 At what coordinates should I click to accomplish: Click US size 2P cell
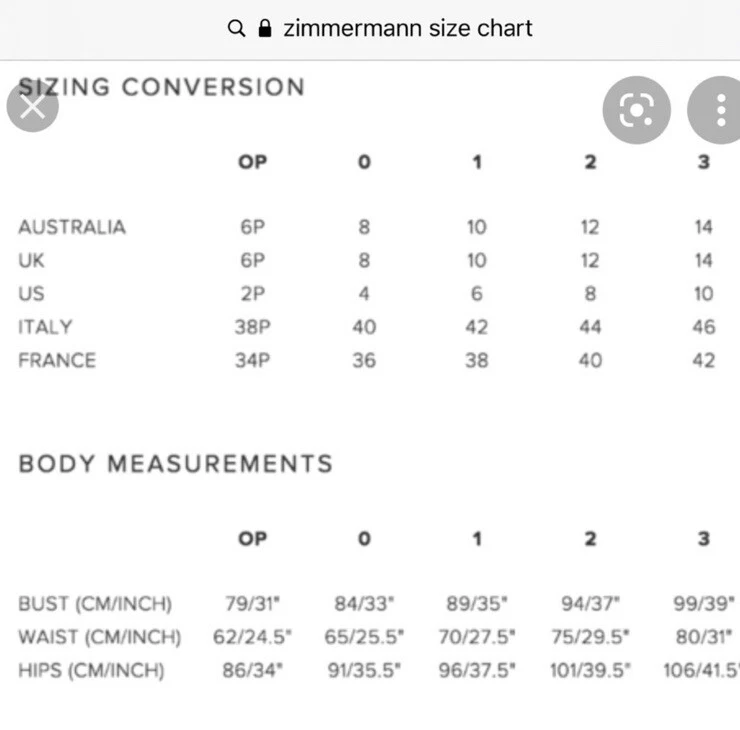coord(252,294)
